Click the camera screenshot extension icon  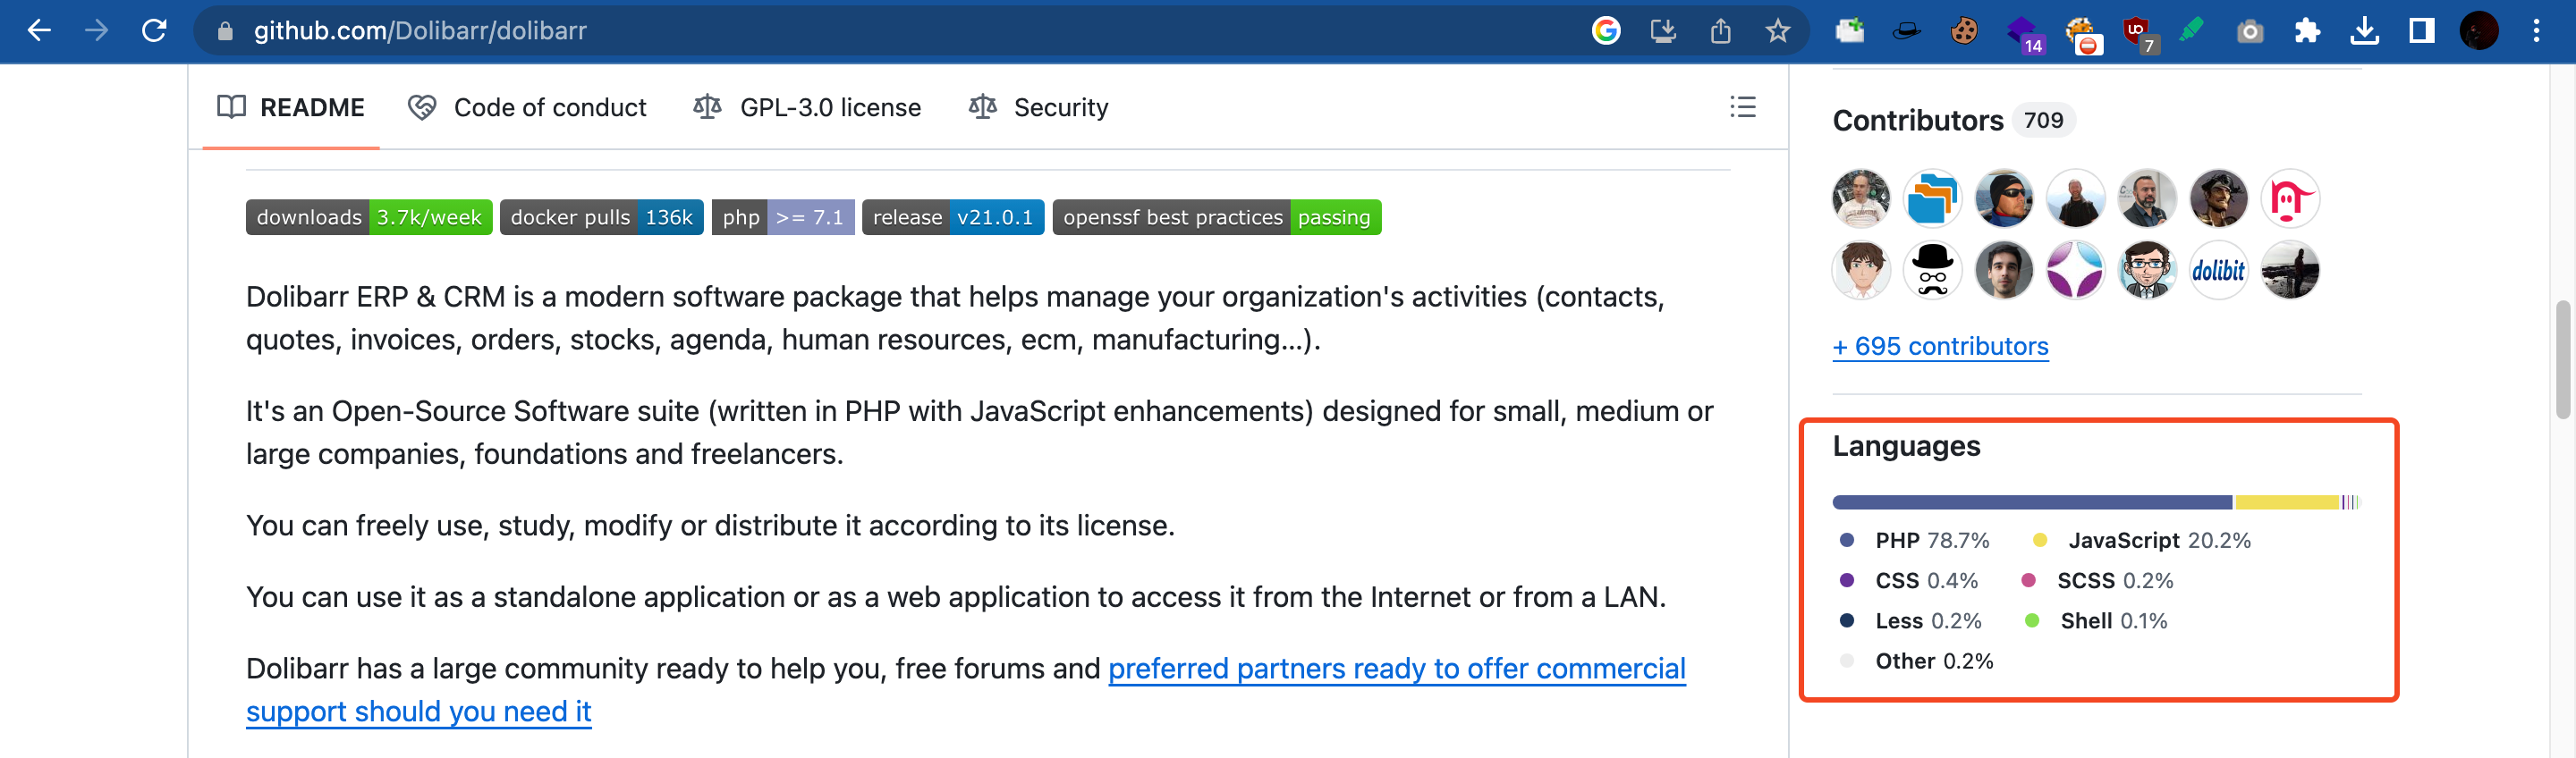click(2250, 32)
